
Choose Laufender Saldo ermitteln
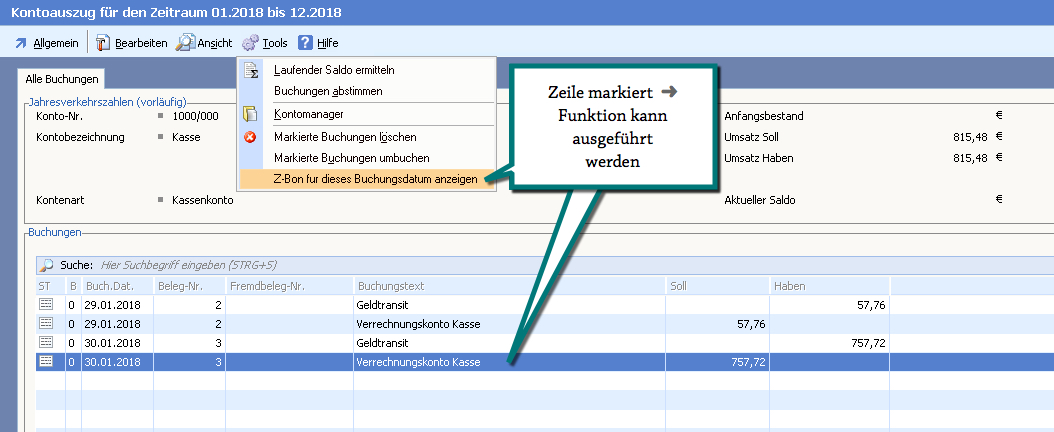pyautogui.click(x=334, y=70)
